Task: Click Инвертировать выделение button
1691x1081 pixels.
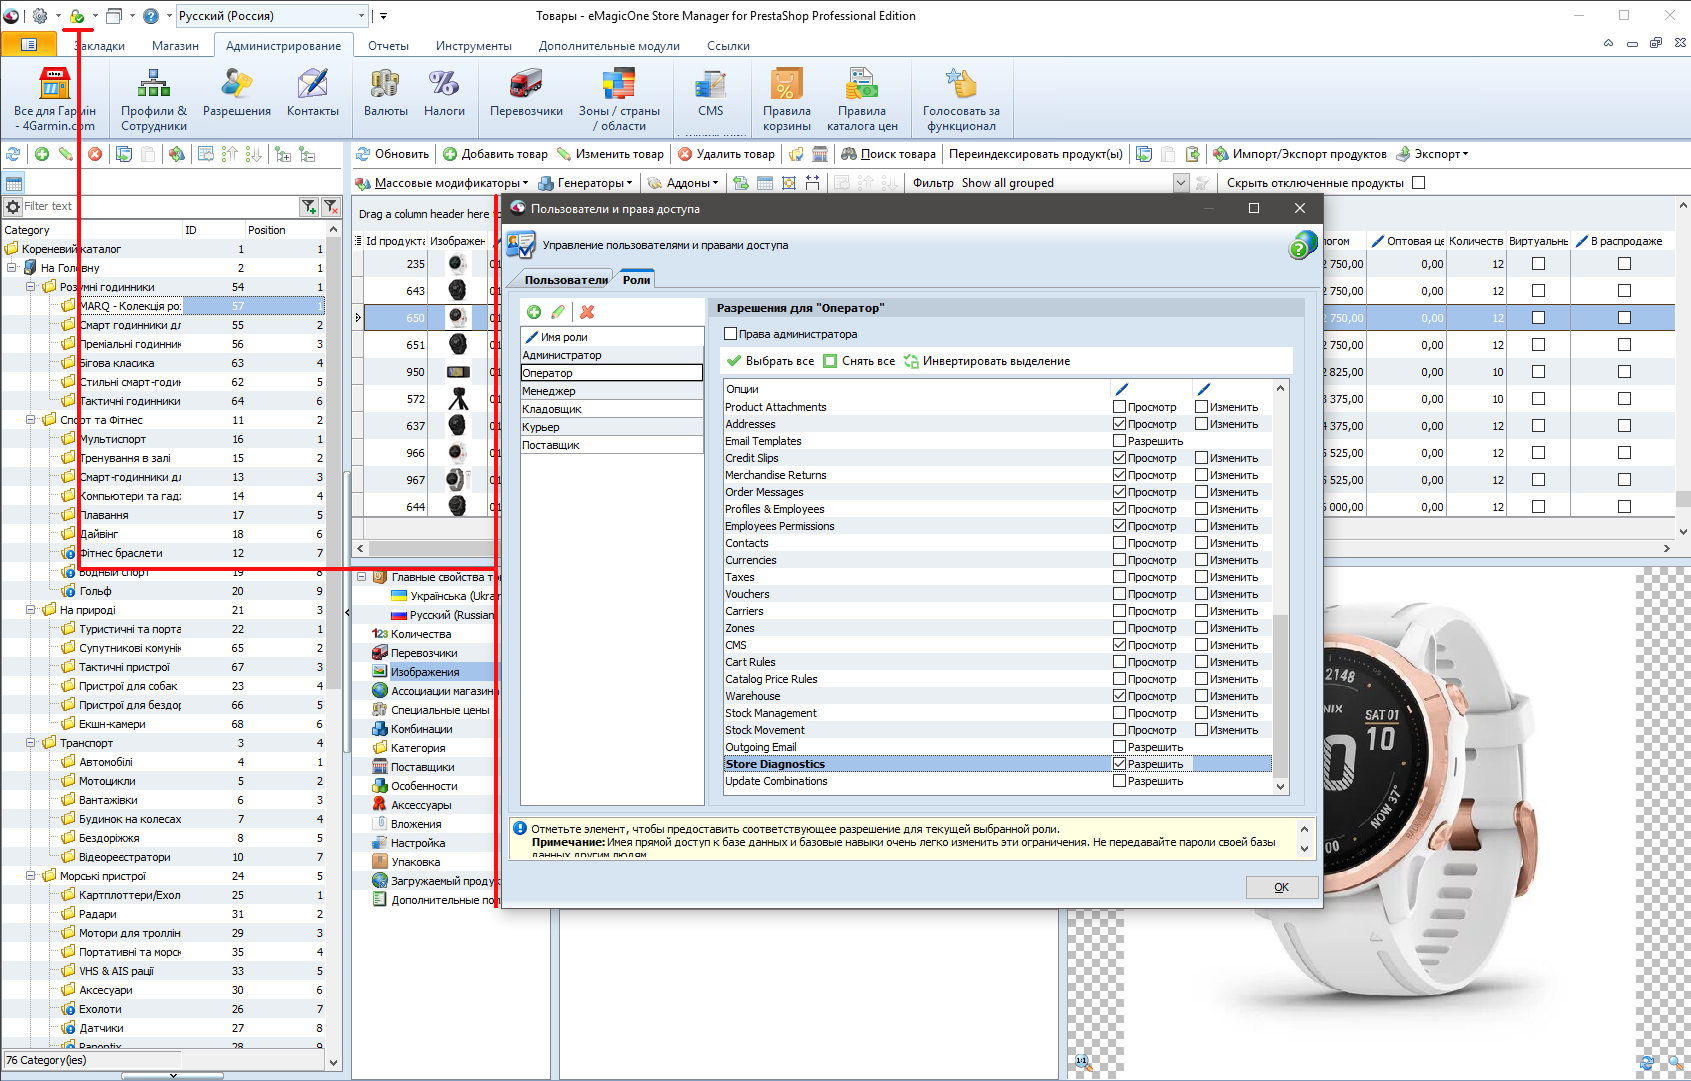Action: tap(987, 361)
